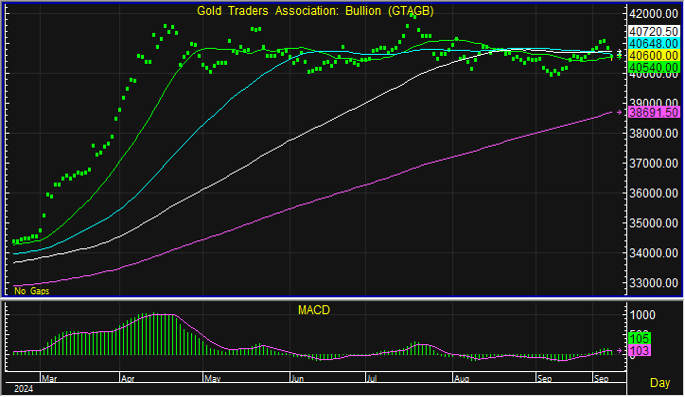Screen dimensions: 685x397
Task: Click the 2024 year label
Action: coord(24,389)
